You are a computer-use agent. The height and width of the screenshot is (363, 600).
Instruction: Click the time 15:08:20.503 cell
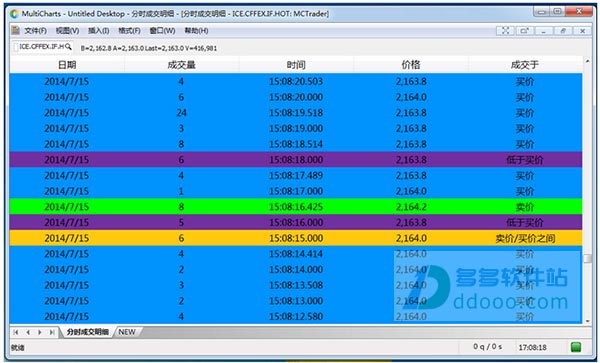(x=296, y=81)
